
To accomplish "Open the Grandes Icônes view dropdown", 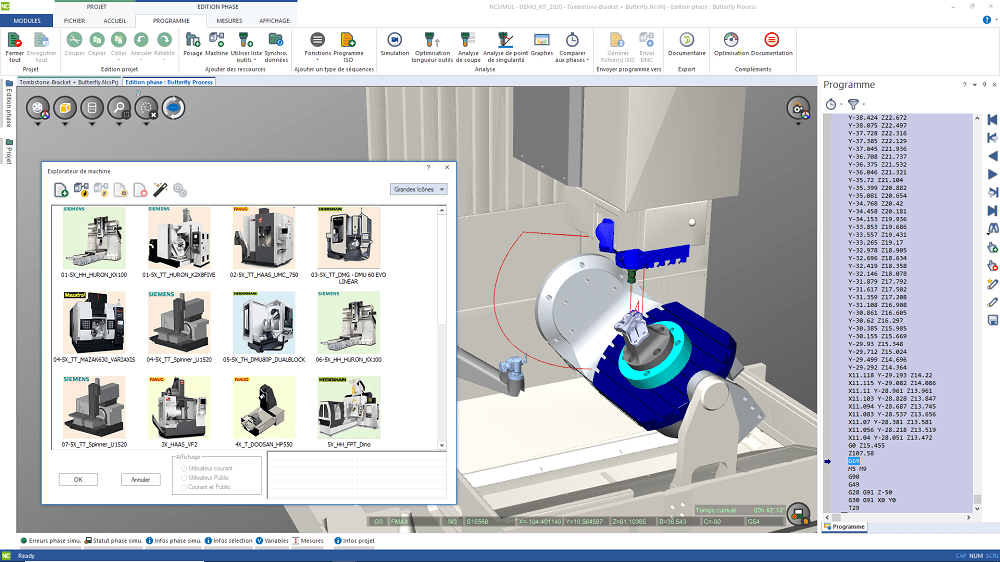I will click(418, 189).
